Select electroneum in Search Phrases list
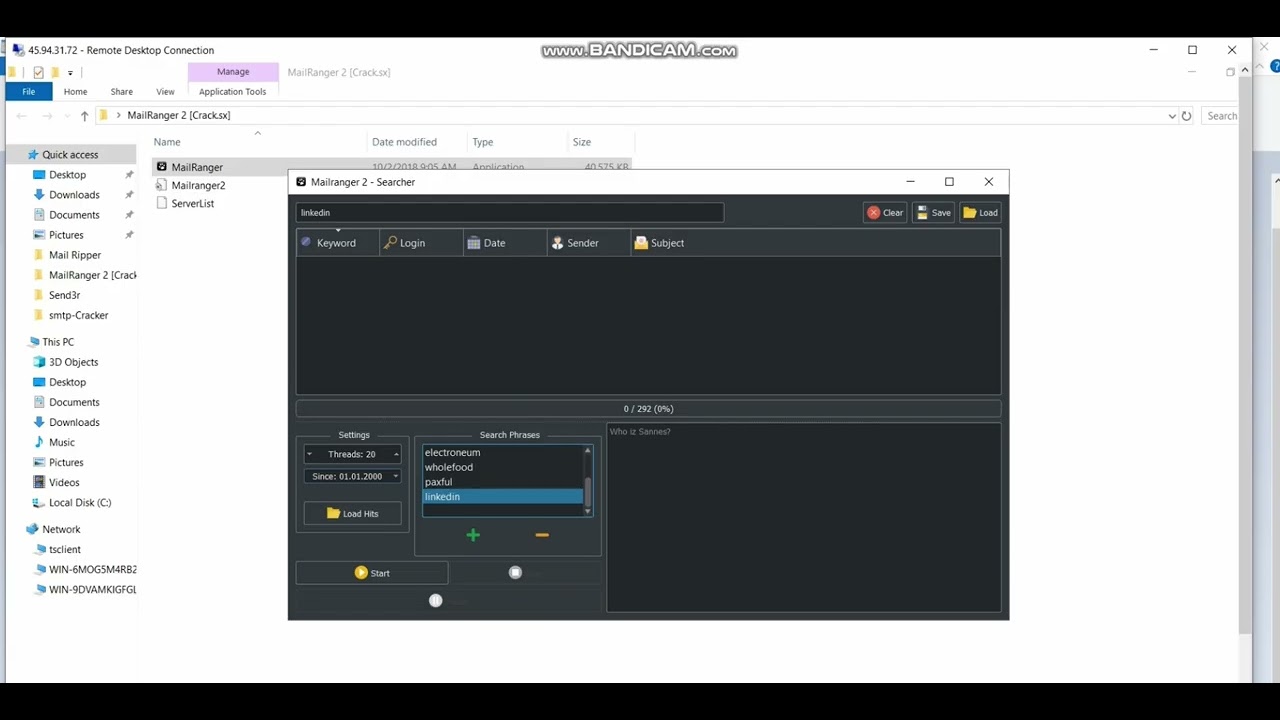The image size is (1280, 720). (452, 452)
